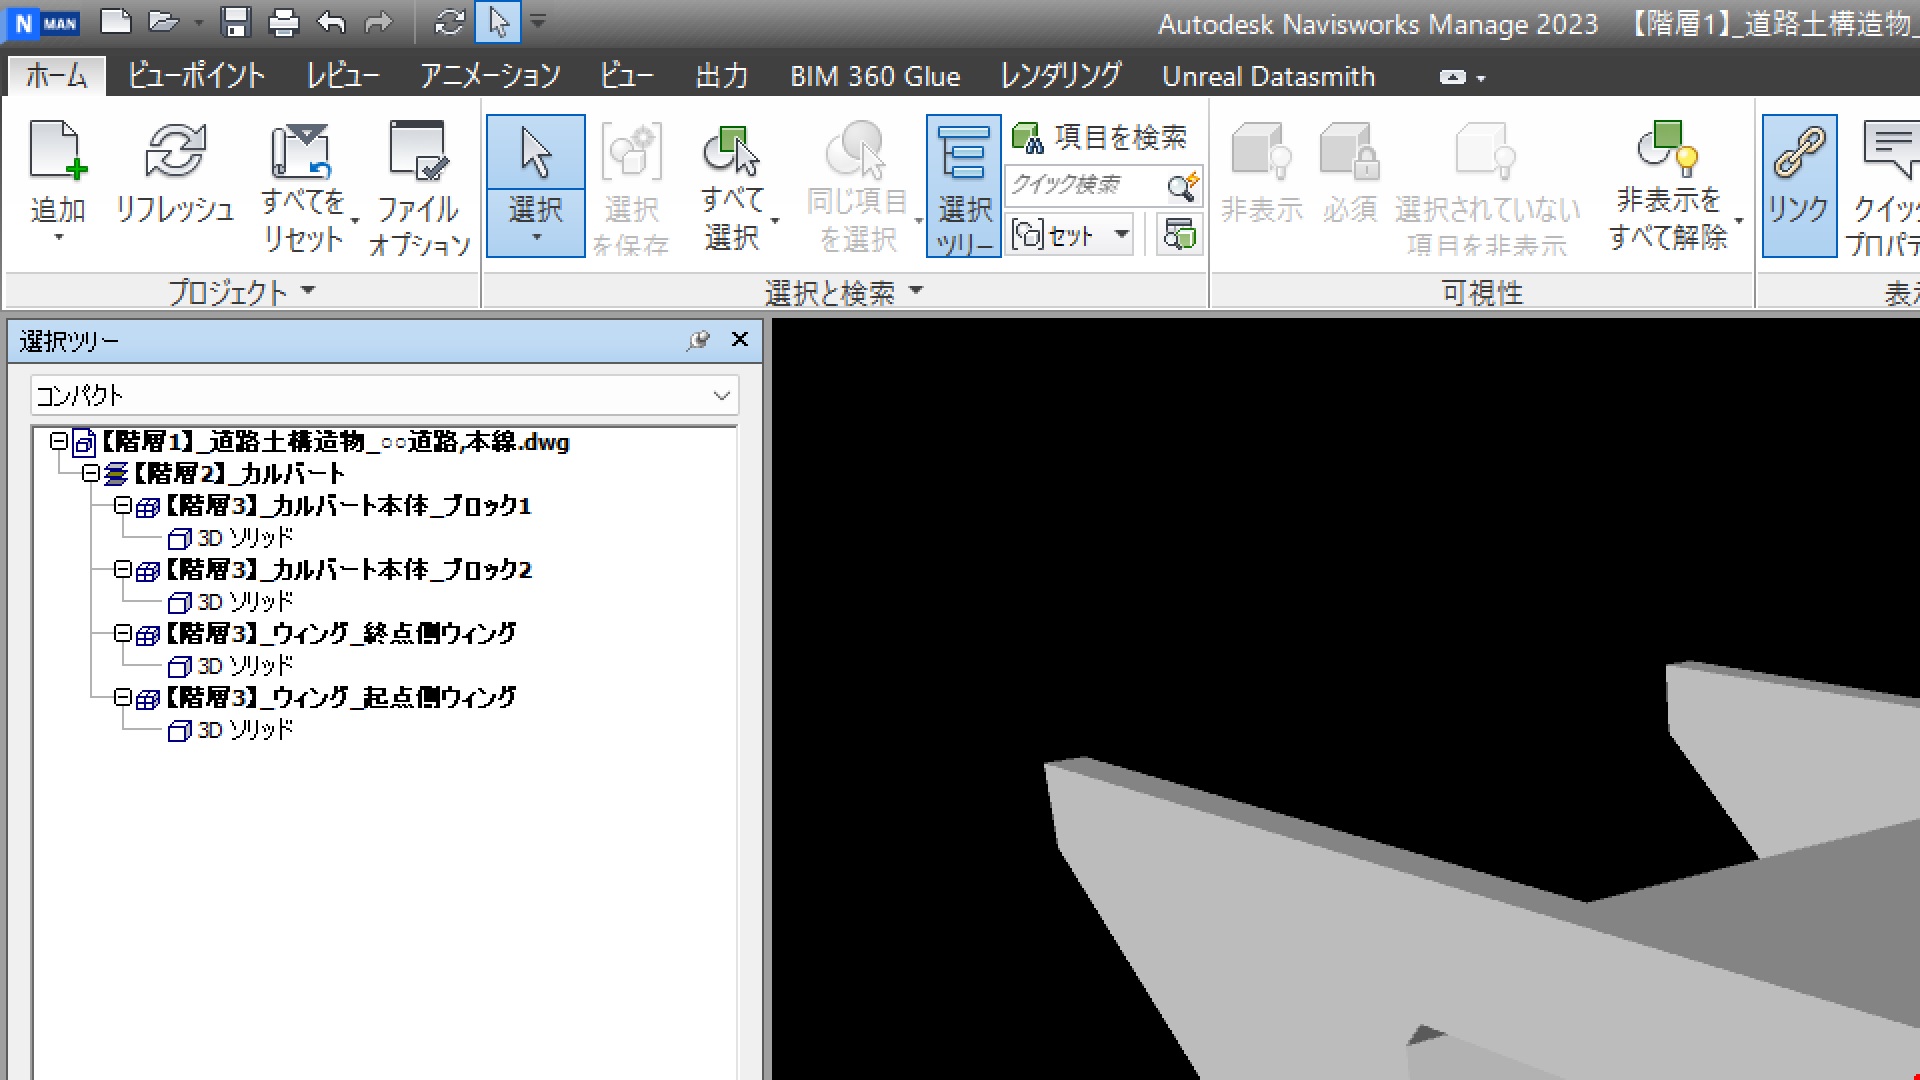This screenshot has height=1080, width=1920.
Task: Open the すべて選択 dropdown arrow
Action: [775, 220]
